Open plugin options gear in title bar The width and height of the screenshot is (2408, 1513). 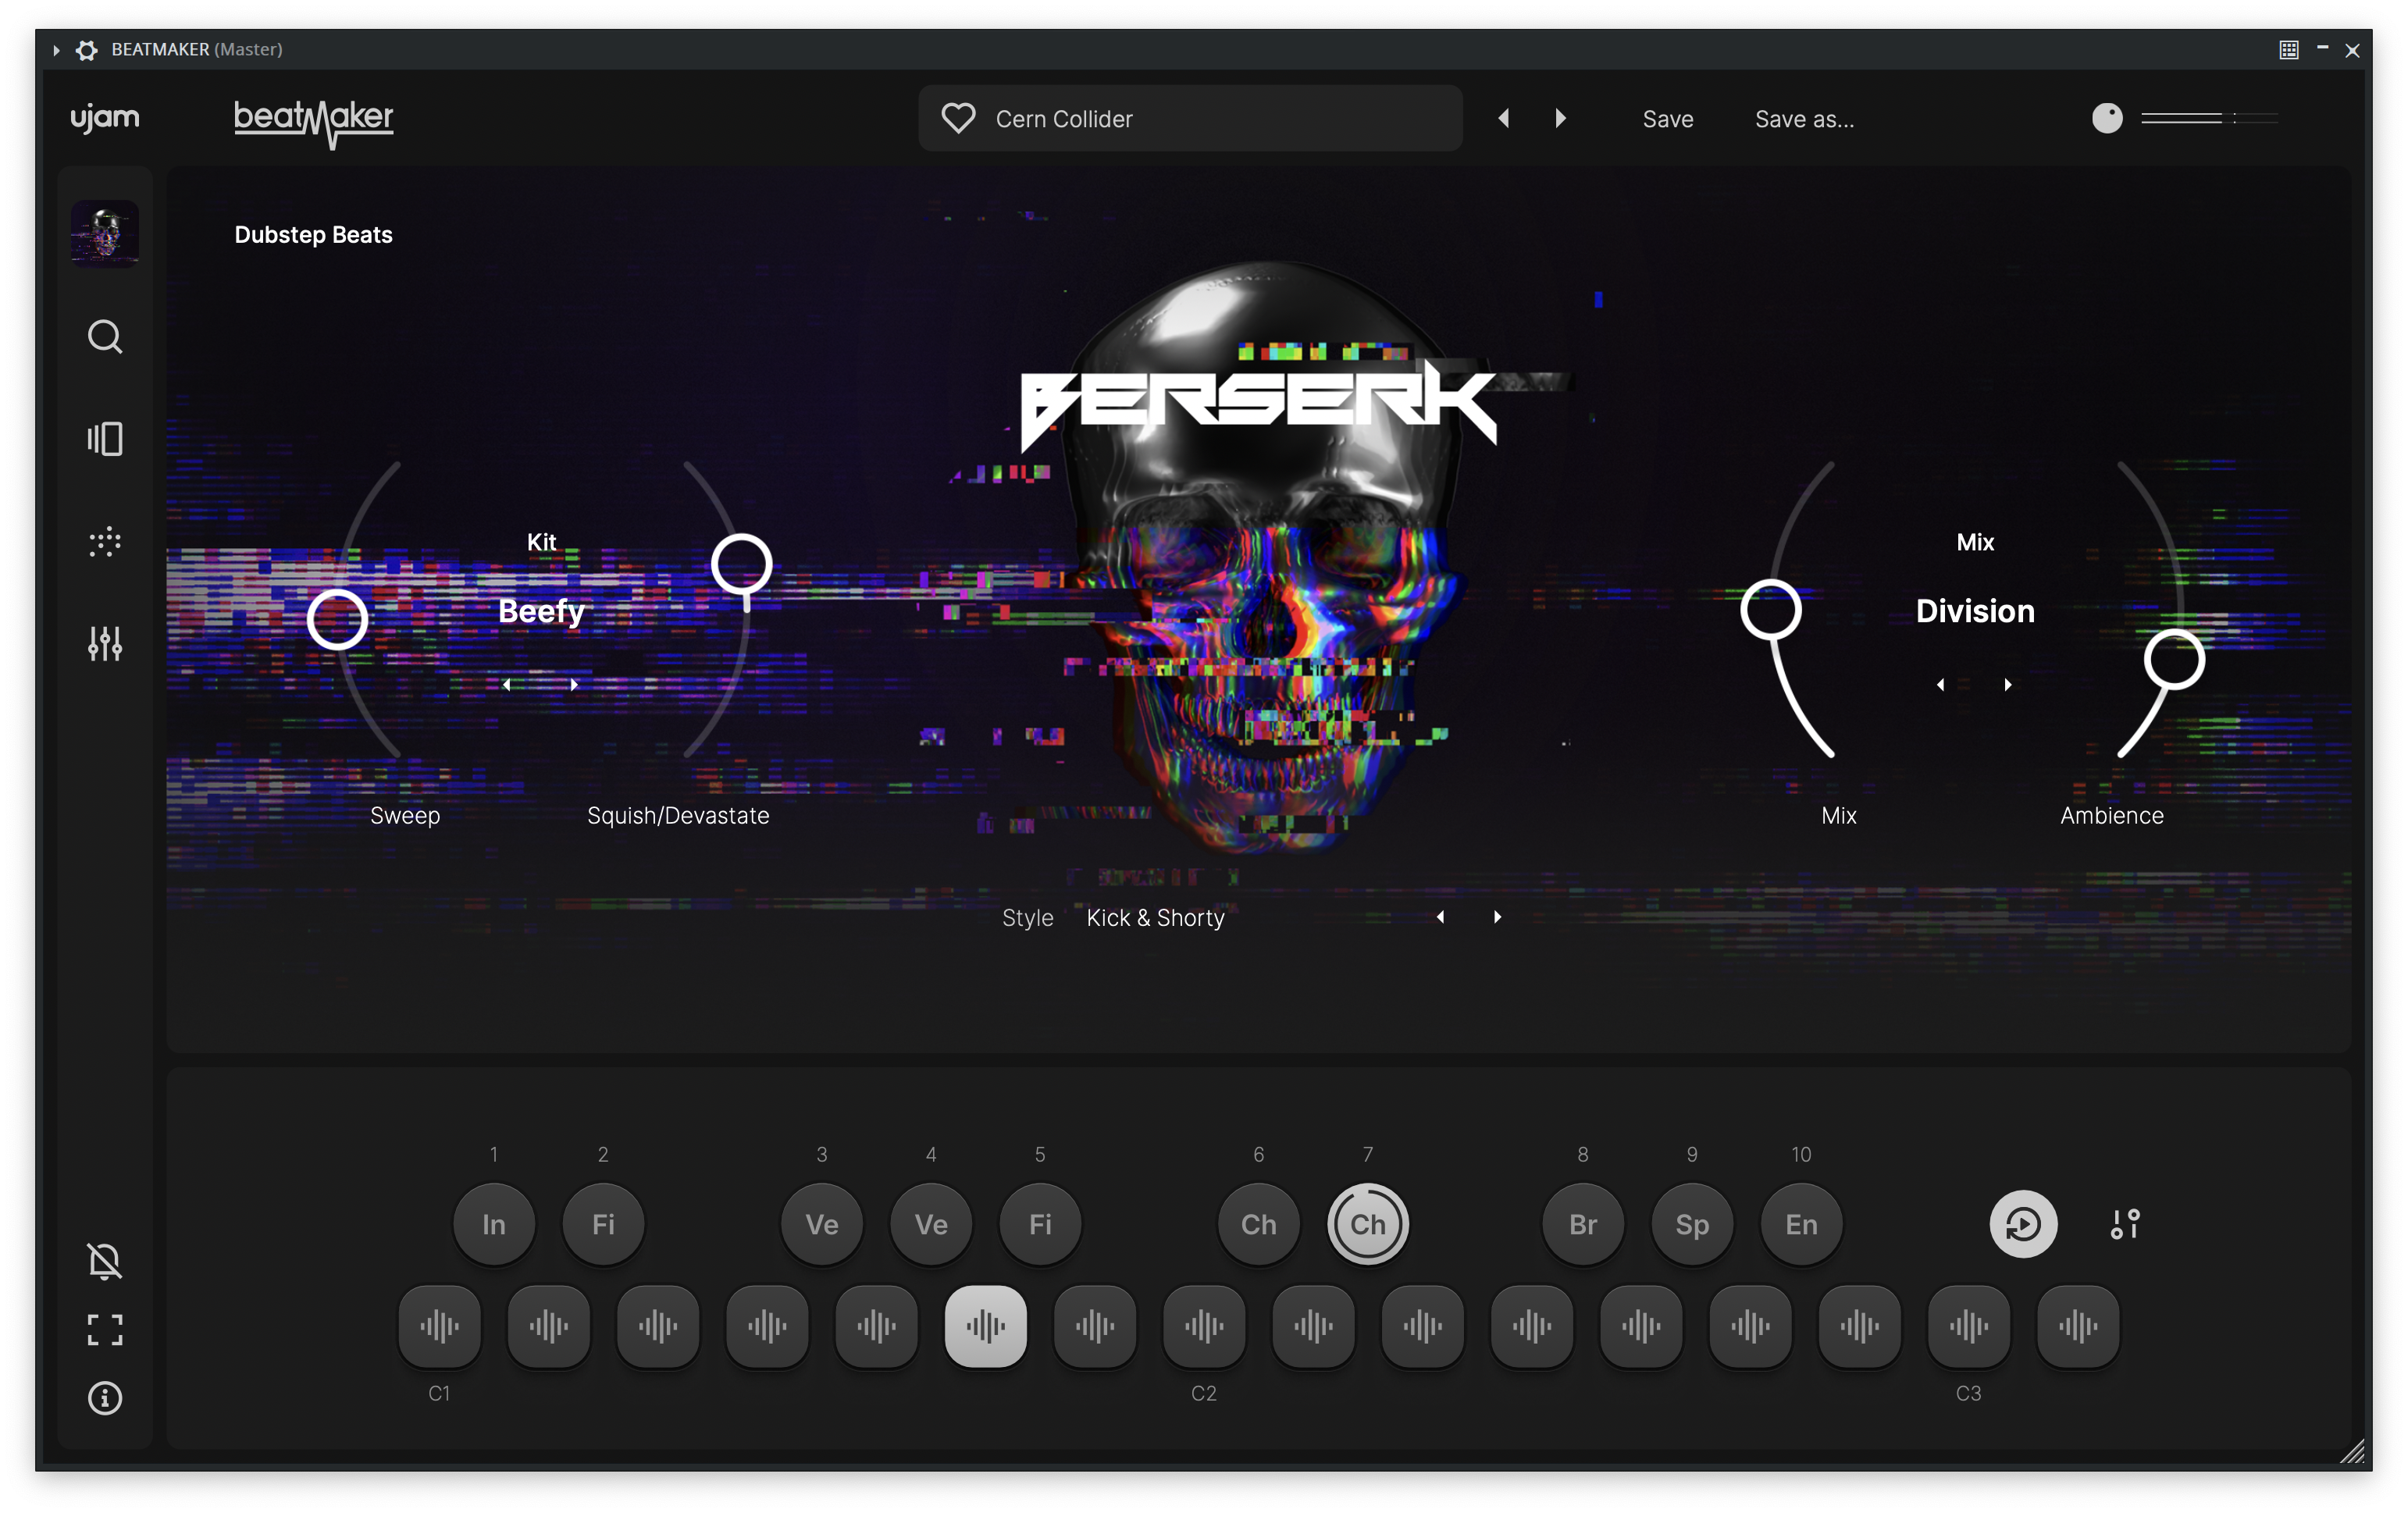pos(87,49)
